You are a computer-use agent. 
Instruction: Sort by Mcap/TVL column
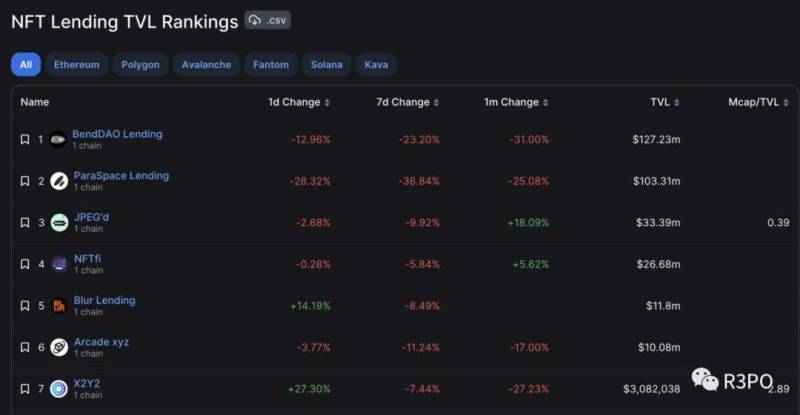pos(758,102)
